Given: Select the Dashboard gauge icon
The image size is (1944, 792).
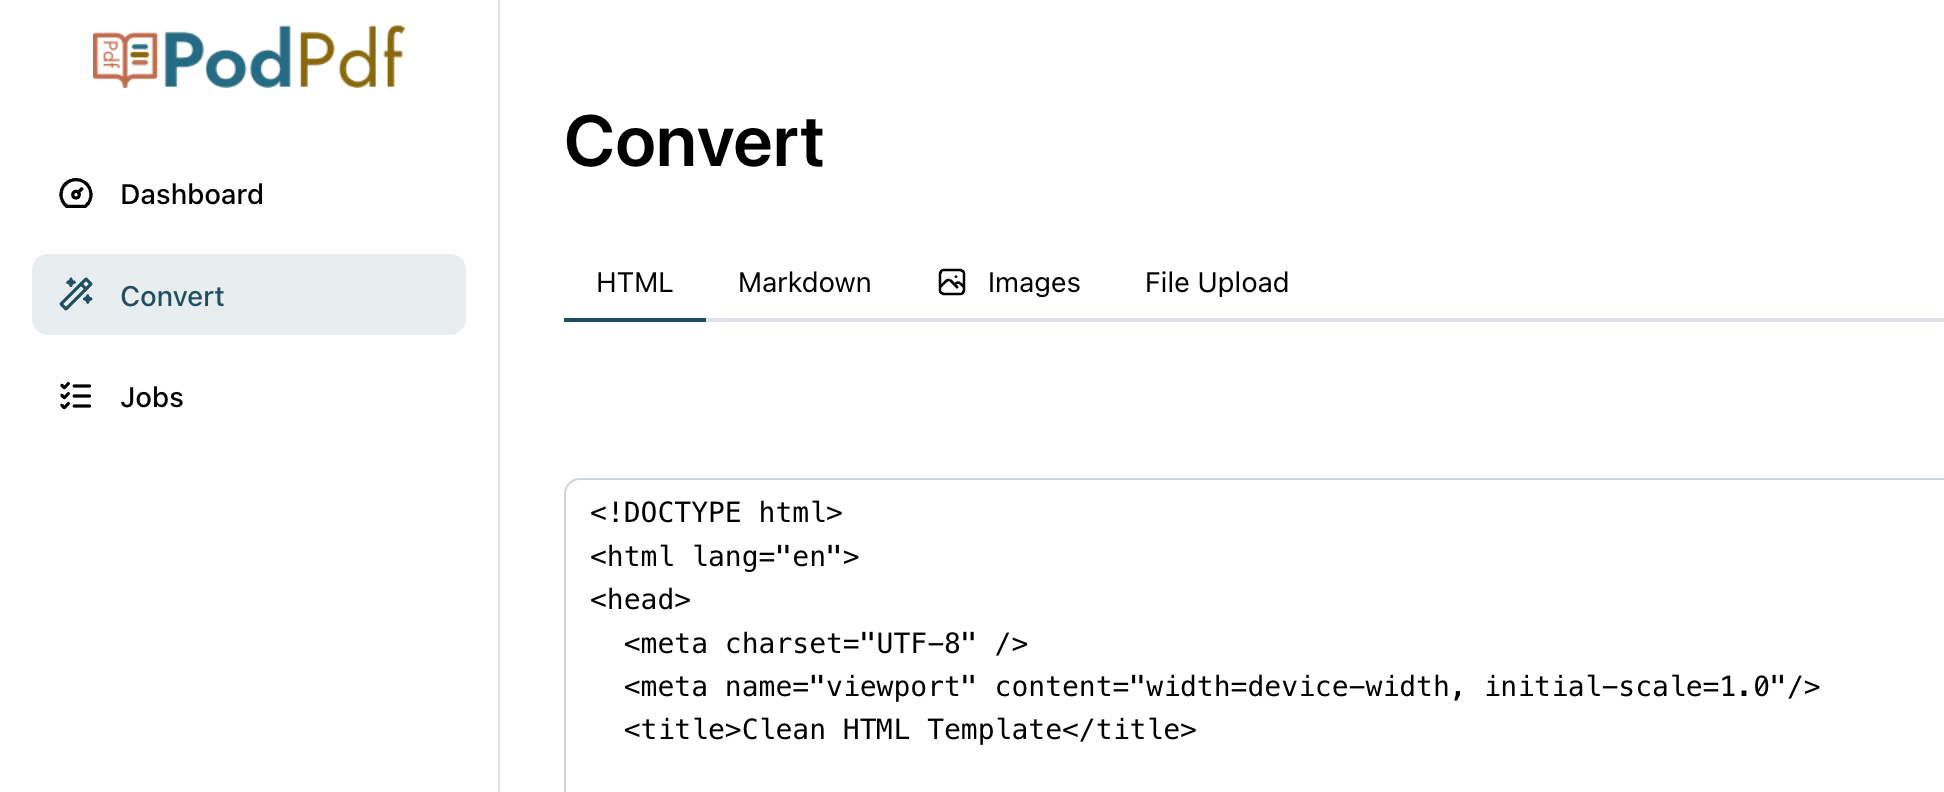Looking at the screenshot, I should pyautogui.click(x=76, y=194).
